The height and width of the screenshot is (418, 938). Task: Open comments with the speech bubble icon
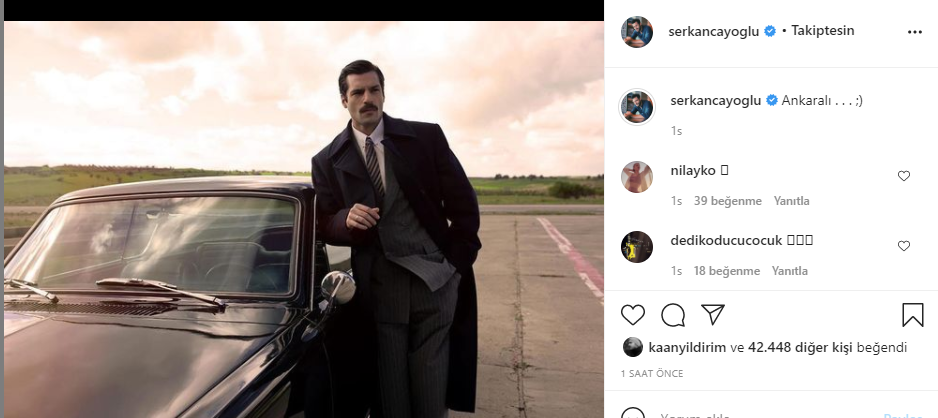(673, 315)
